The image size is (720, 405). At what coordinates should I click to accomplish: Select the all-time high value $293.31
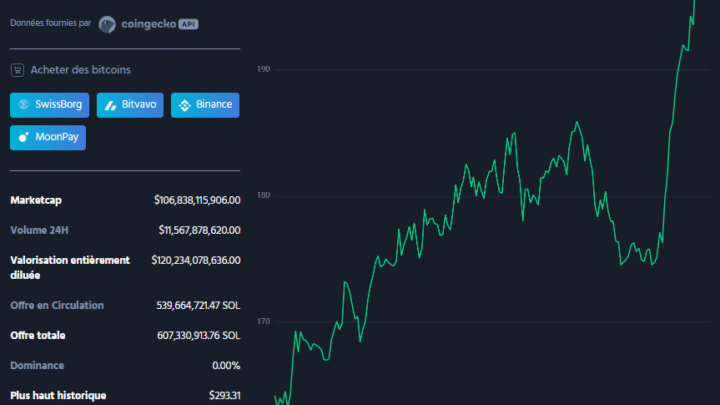pos(225,396)
